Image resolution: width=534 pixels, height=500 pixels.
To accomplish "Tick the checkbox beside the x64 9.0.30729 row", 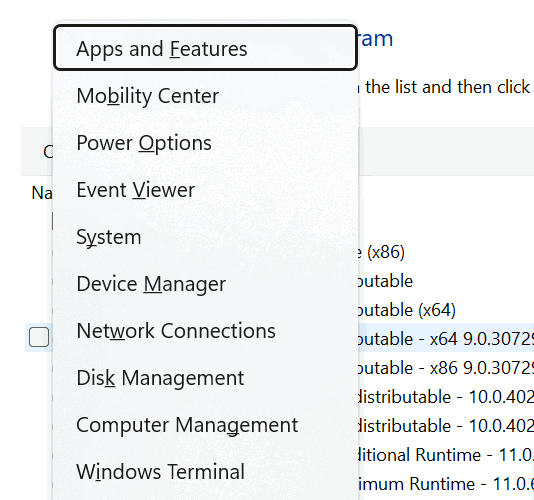I will pyautogui.click(x=39, y=337).
